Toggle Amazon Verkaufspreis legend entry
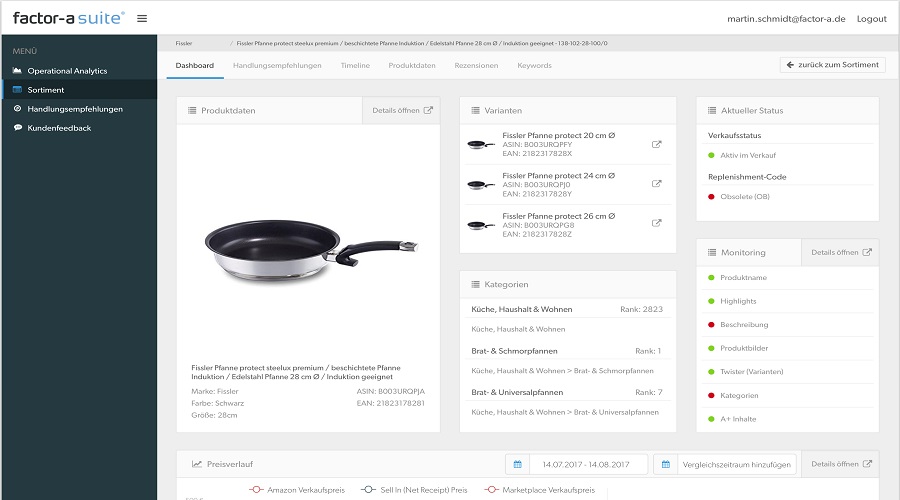Image resolution: width=900 pixels, height=500 pixels. tap(297, 490)
